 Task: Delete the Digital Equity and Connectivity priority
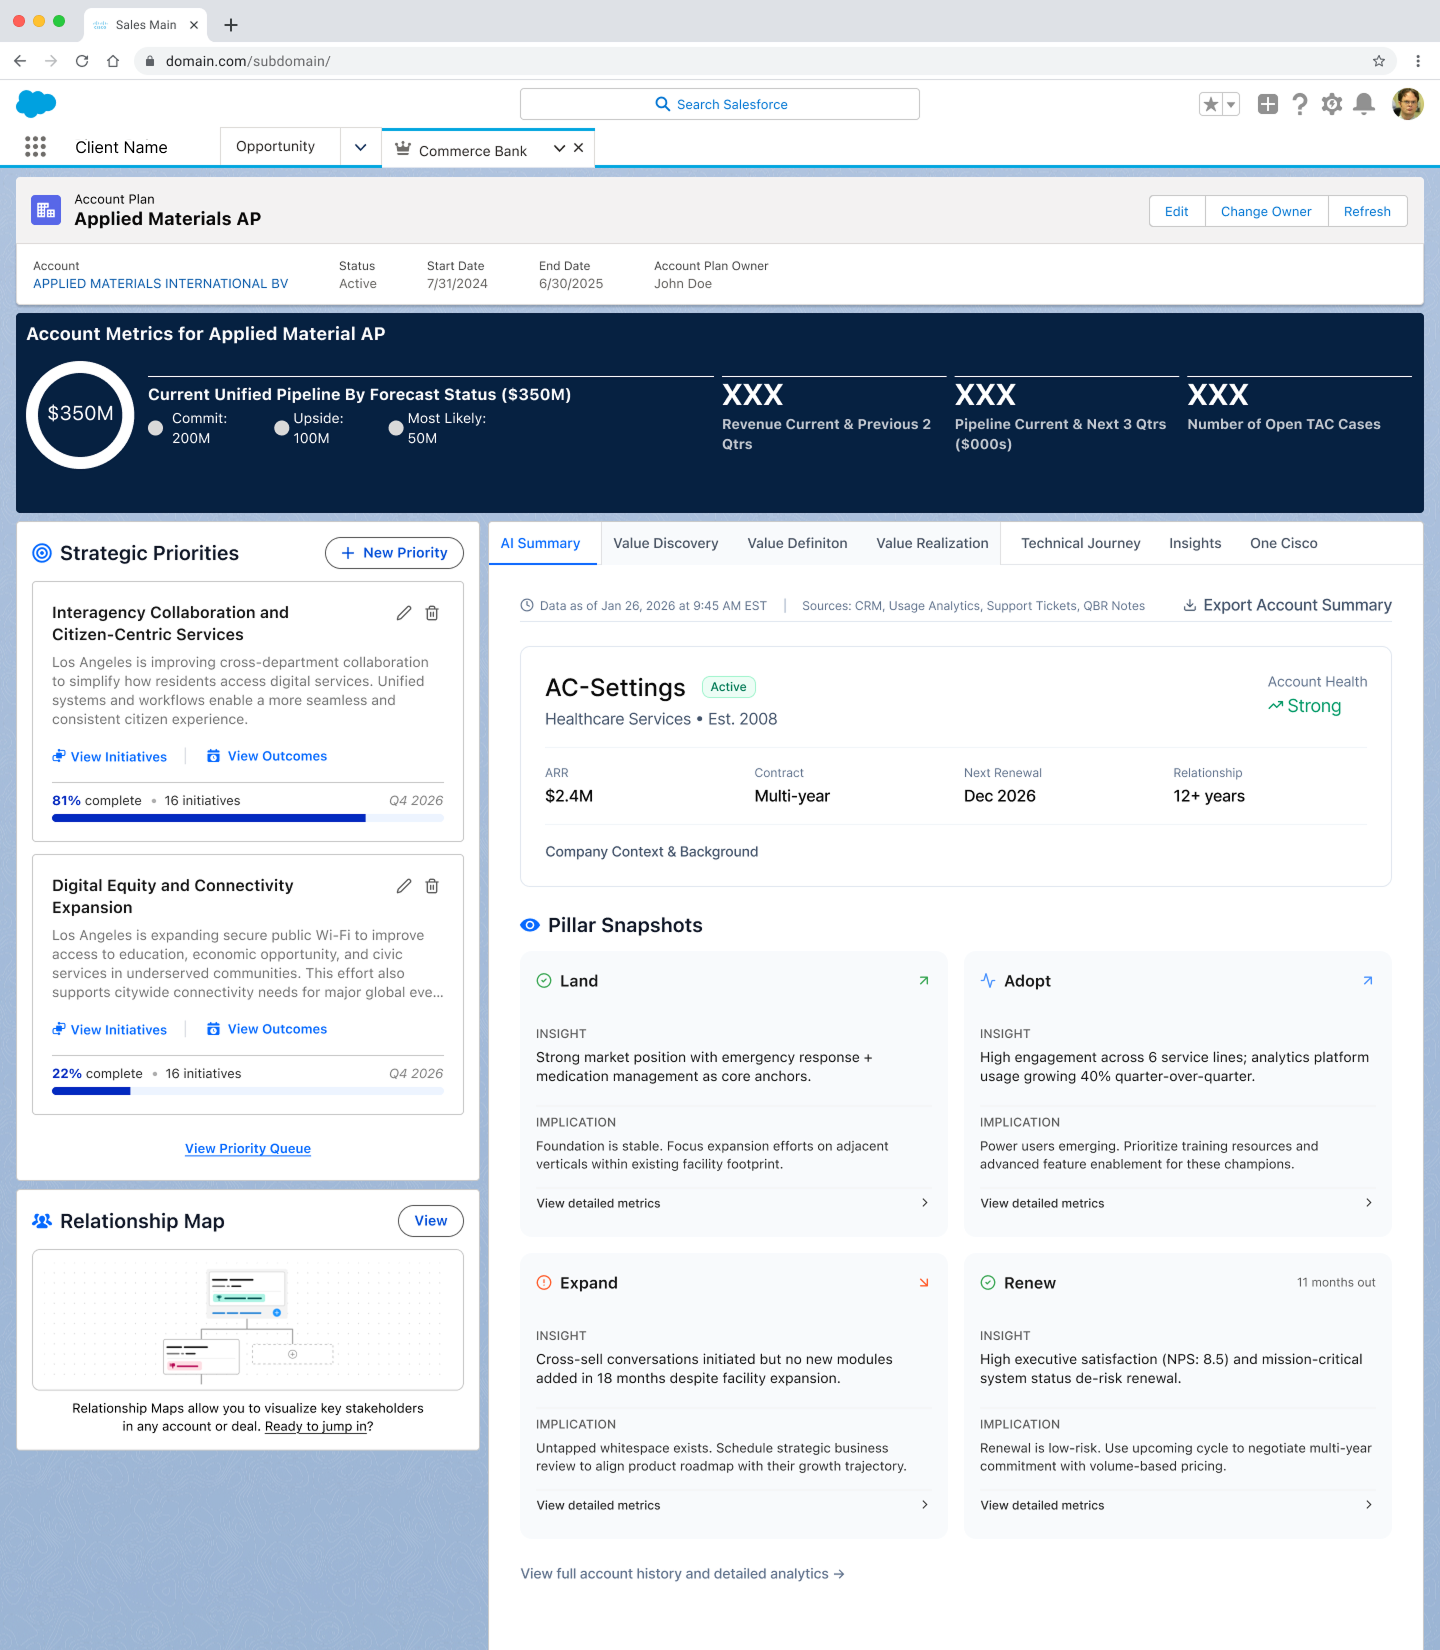click(432, 886)
